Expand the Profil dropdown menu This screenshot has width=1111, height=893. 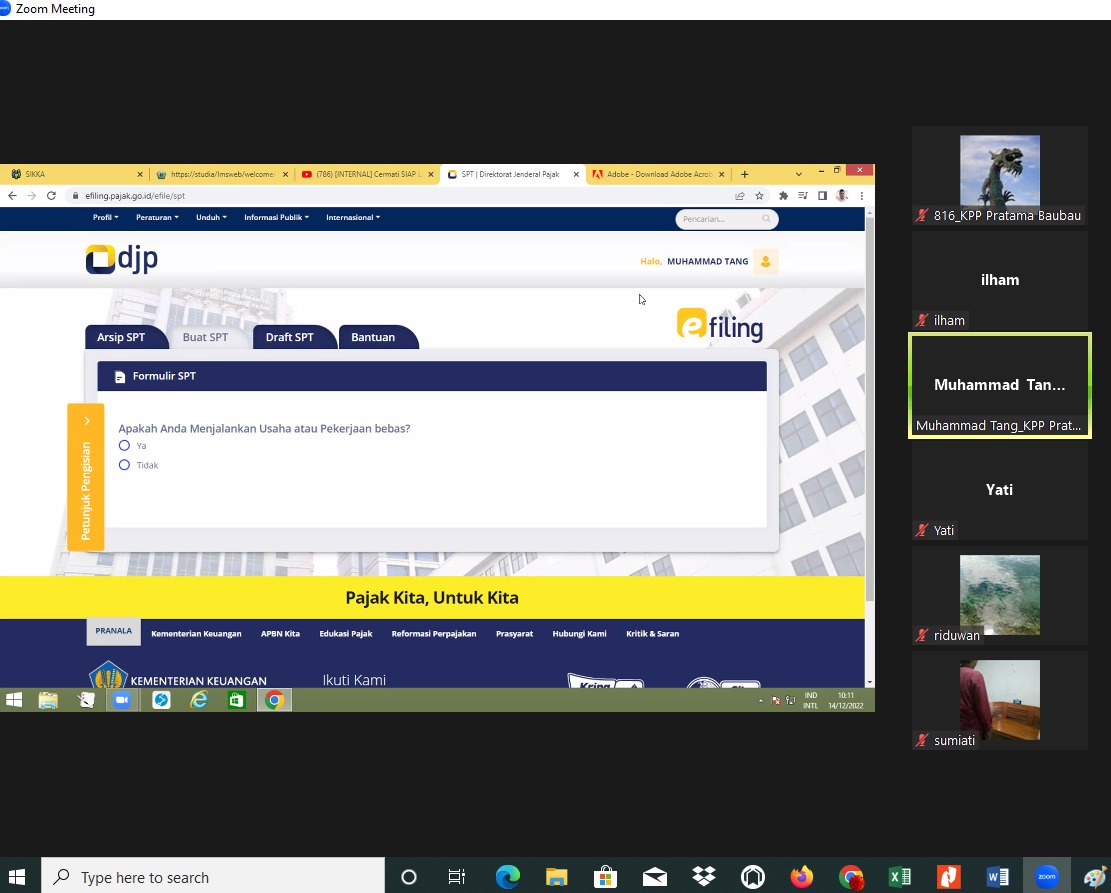105,217
